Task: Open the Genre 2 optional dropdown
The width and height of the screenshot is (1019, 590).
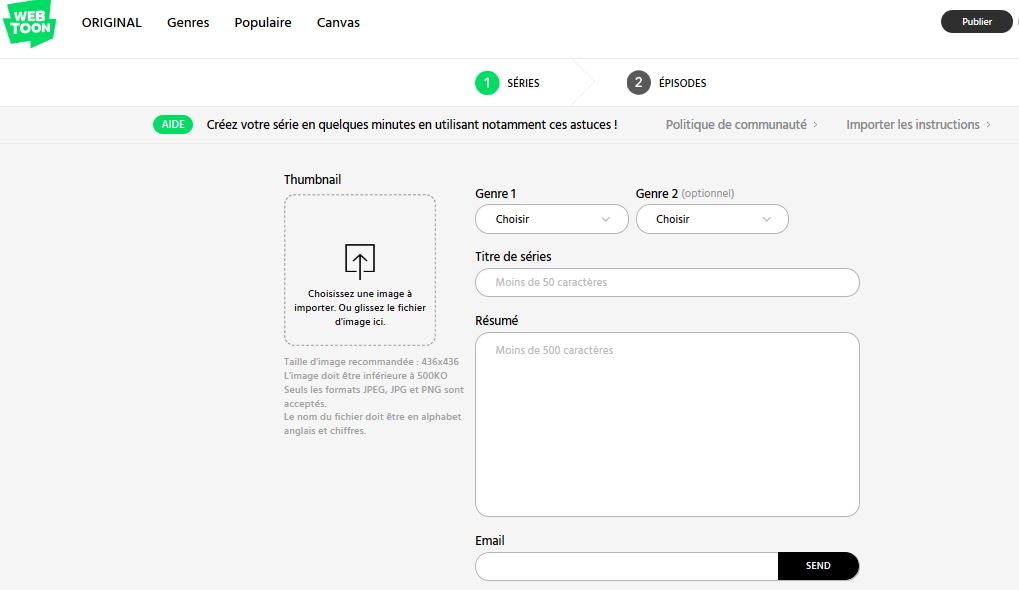Action: tap(711, 219)
